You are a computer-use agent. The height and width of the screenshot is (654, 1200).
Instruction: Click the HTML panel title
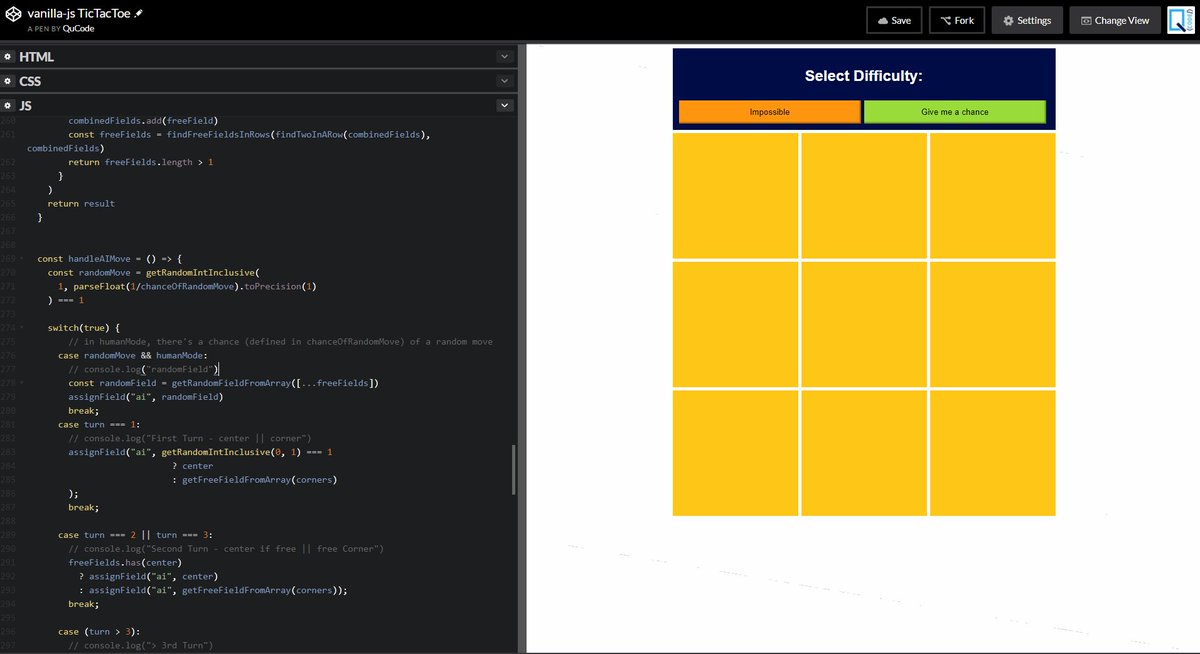click(37, 57)
